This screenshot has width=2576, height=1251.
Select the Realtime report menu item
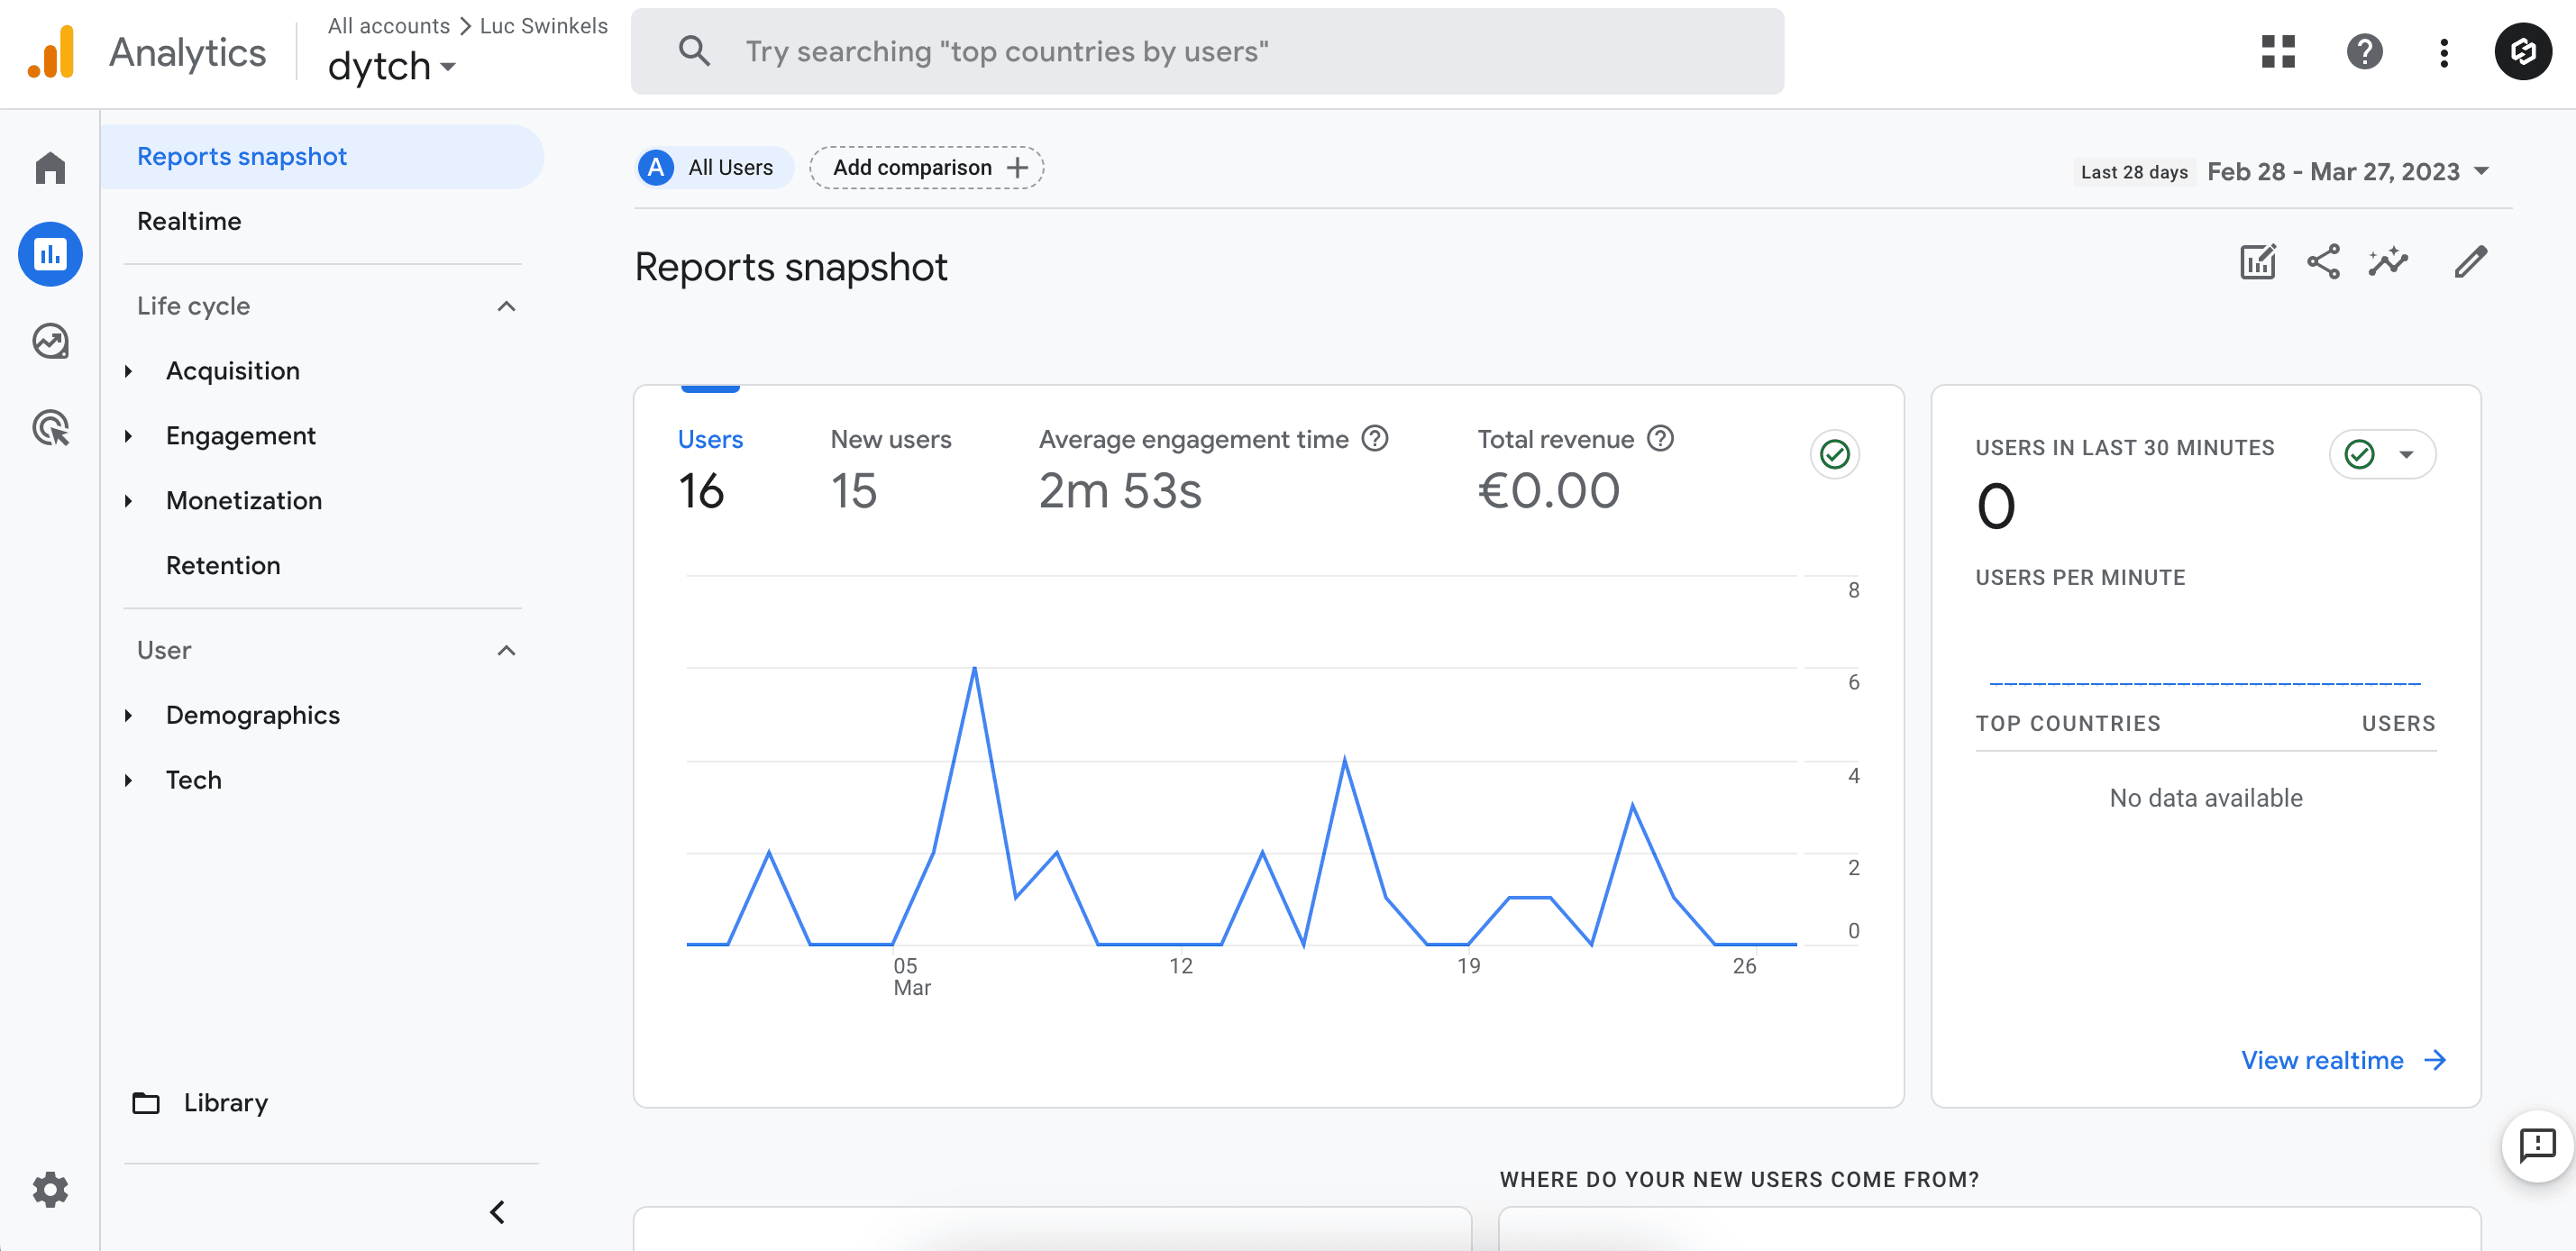189,221
